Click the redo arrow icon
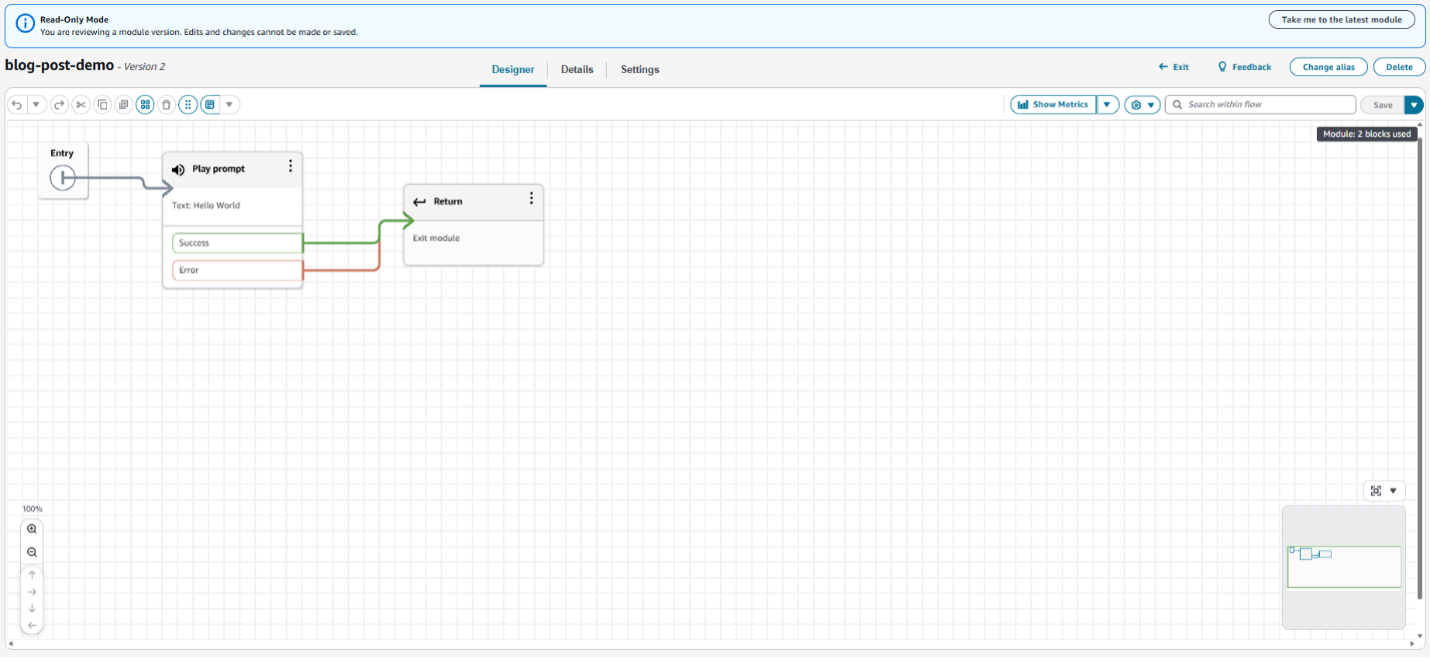 coord(59,105)
